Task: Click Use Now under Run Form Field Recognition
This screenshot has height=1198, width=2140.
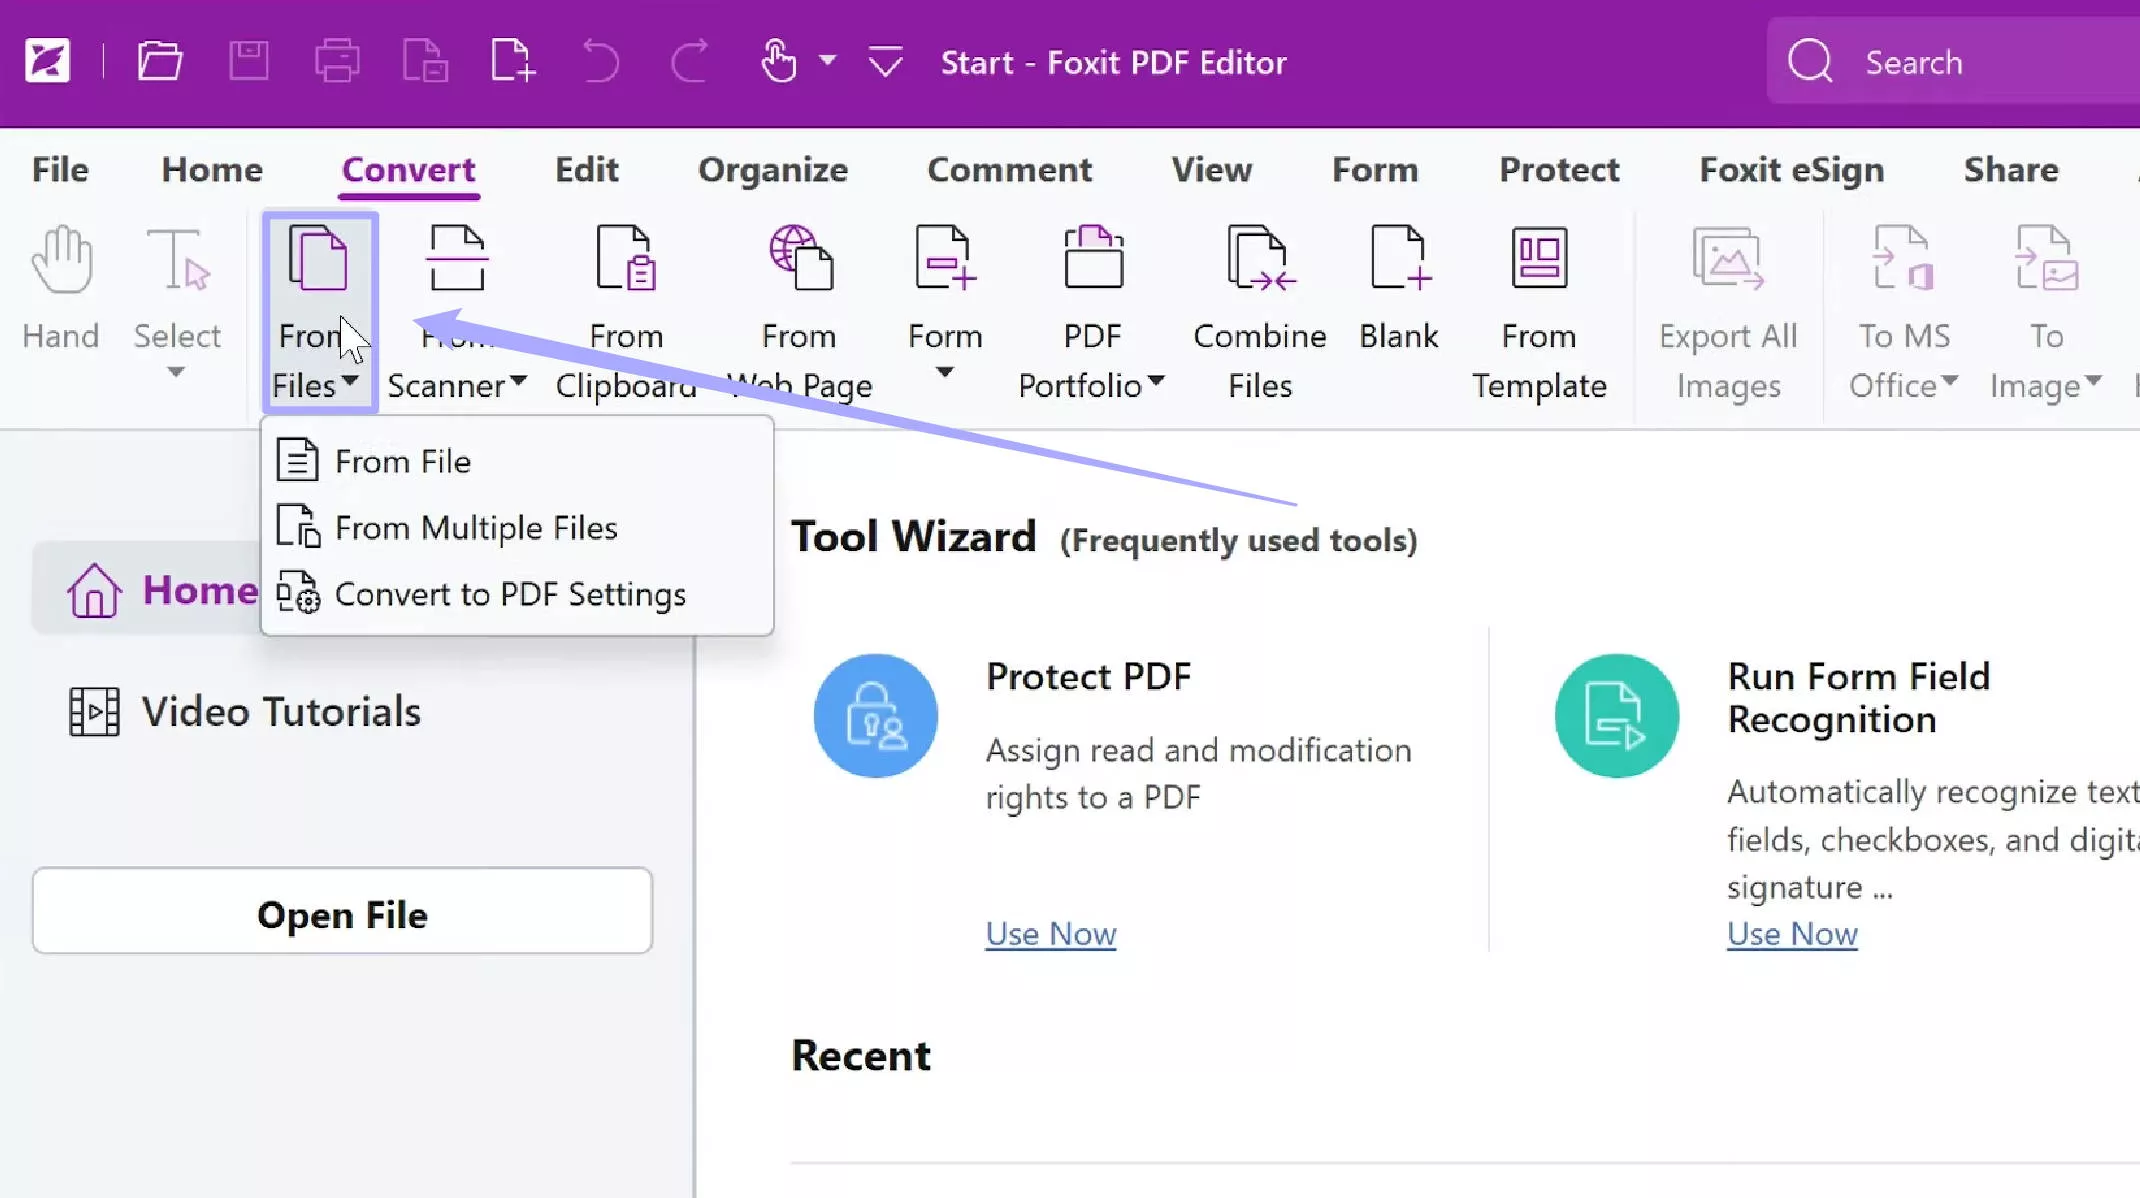Action: pos(1792,934)
